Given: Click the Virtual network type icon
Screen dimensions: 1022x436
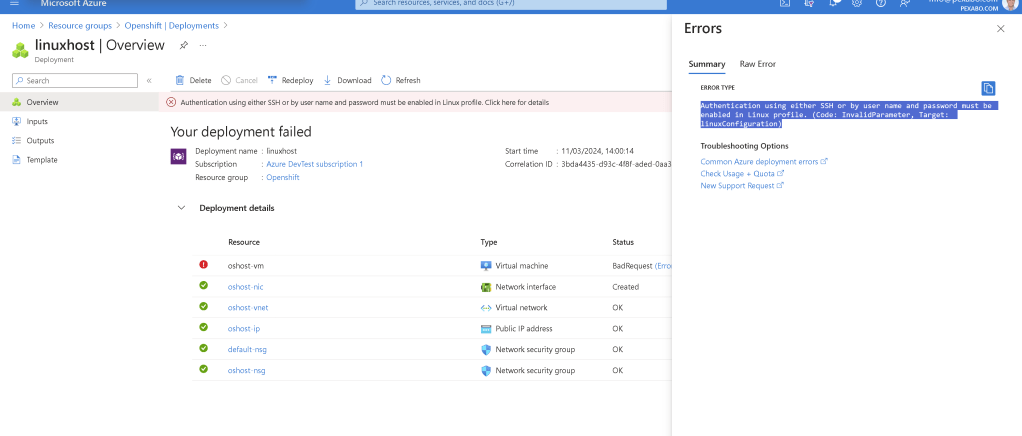Looking at the screenshot, I should (x=486, y=308).
